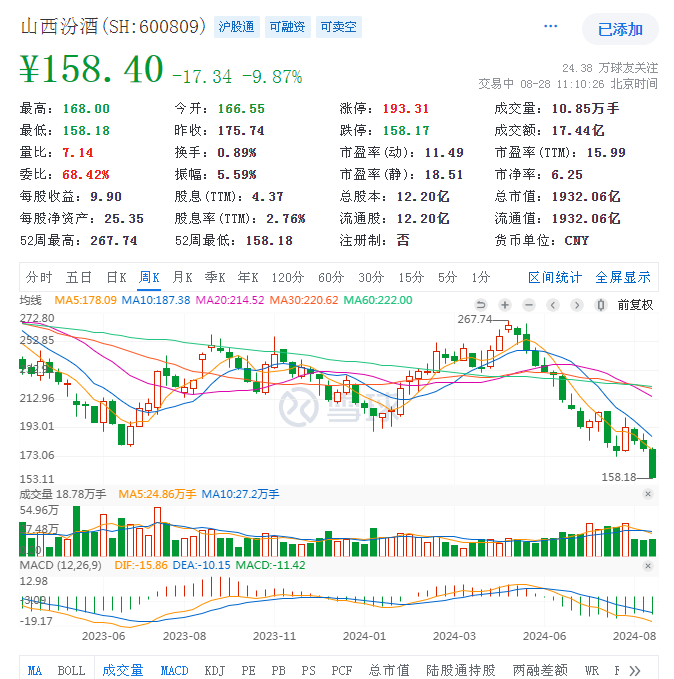674x679 pixels.
Task: Click the 区间统计 link
Action: pos(555,277)
